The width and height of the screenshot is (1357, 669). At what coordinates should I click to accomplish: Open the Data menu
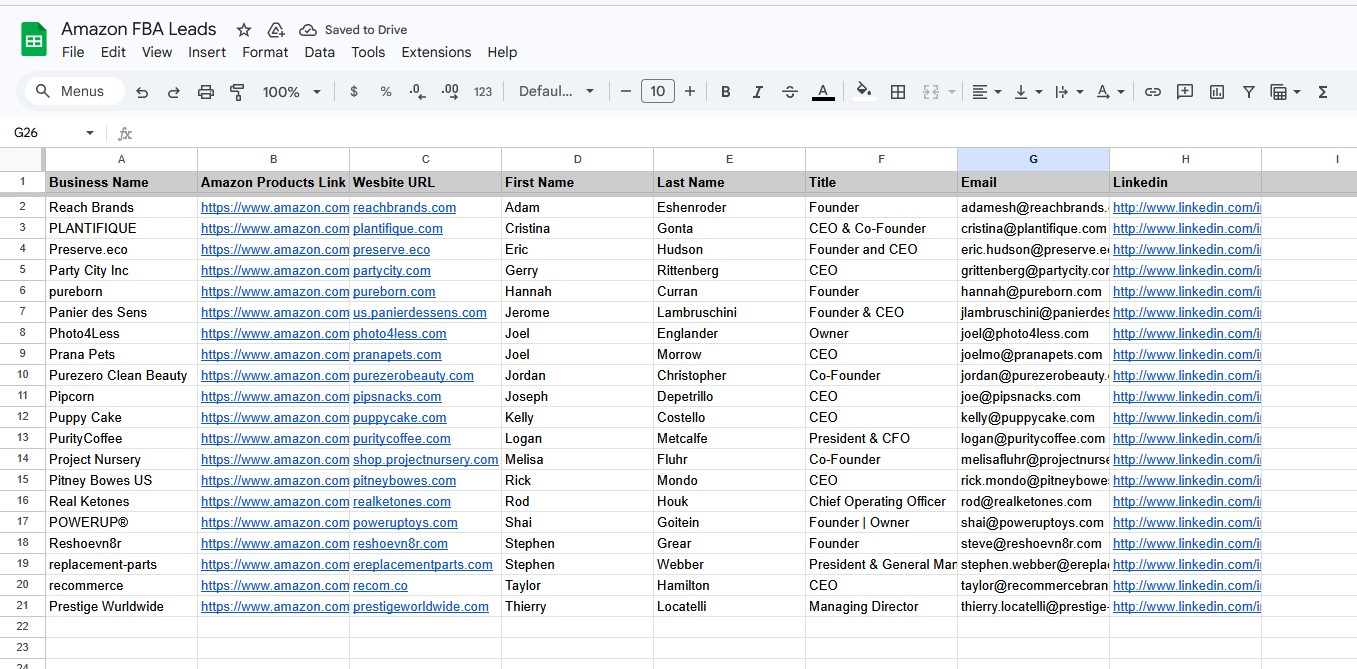coord(320,52)
